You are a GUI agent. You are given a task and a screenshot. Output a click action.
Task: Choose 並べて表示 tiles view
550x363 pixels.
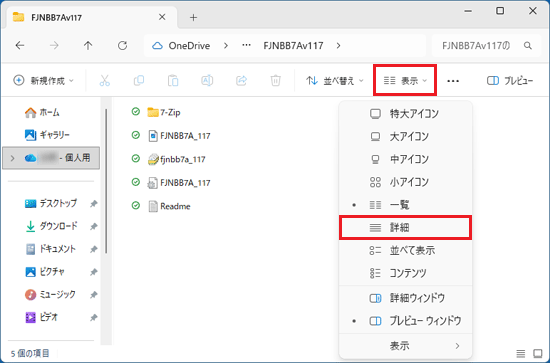405,251
